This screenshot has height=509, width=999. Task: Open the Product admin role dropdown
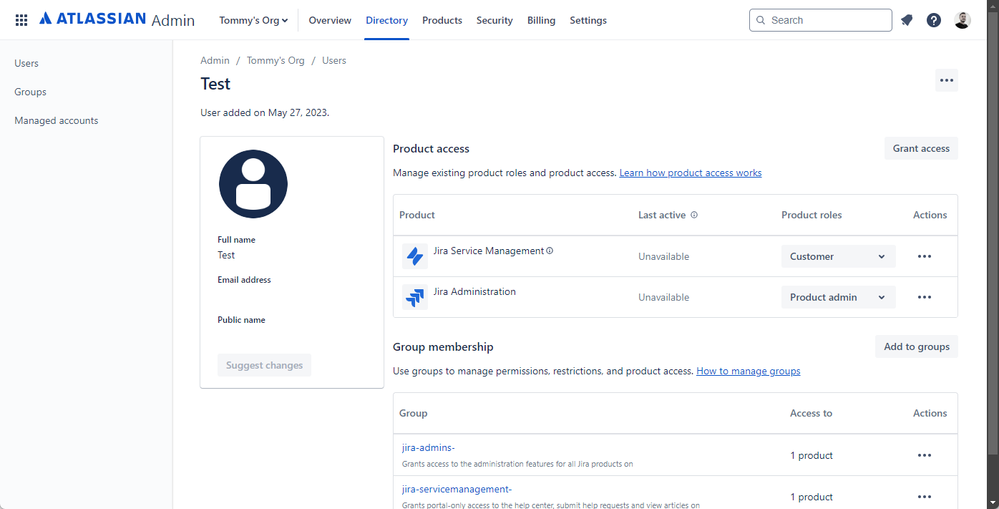click(x=838, y=297)
